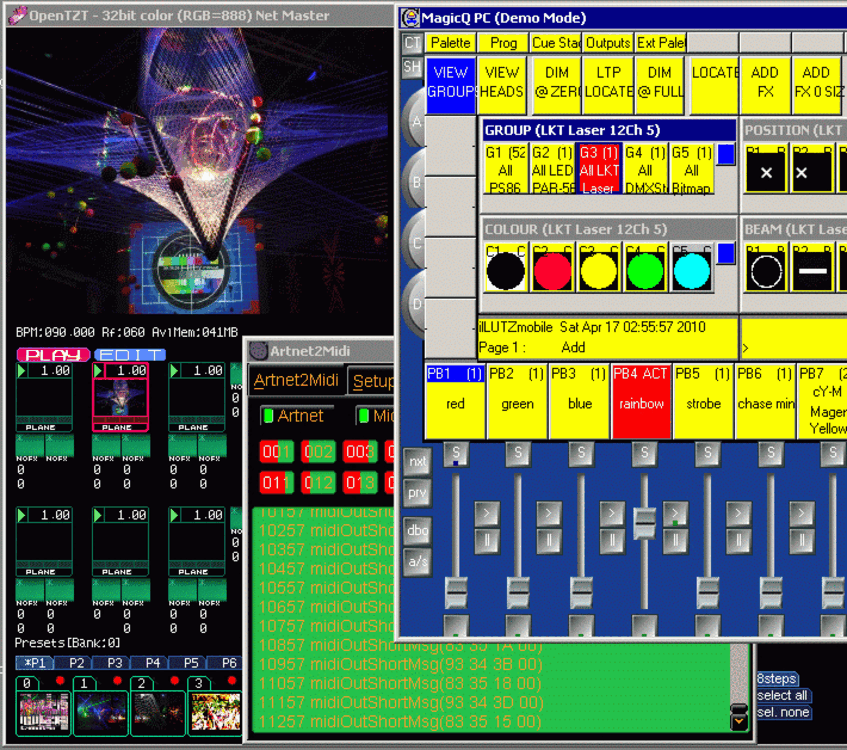Switch to the Artnet2Midi tab
The width and height of the screenshot is (847, 750).
click(296, 380)
